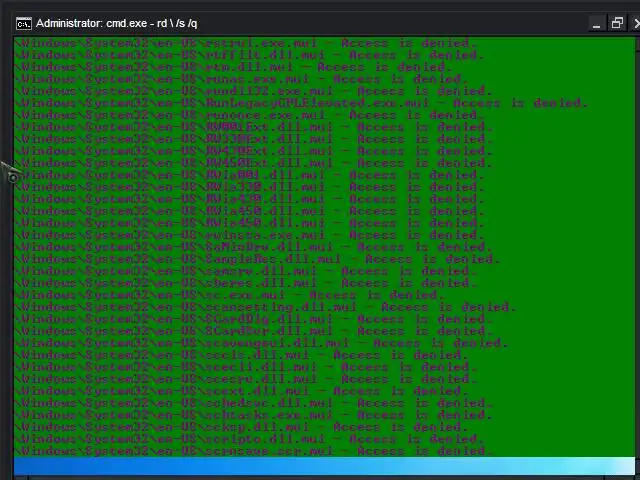Select the runonce.exe.mui output line
Image resolution: width=640 pixels, height=480 pixels.
249,115
